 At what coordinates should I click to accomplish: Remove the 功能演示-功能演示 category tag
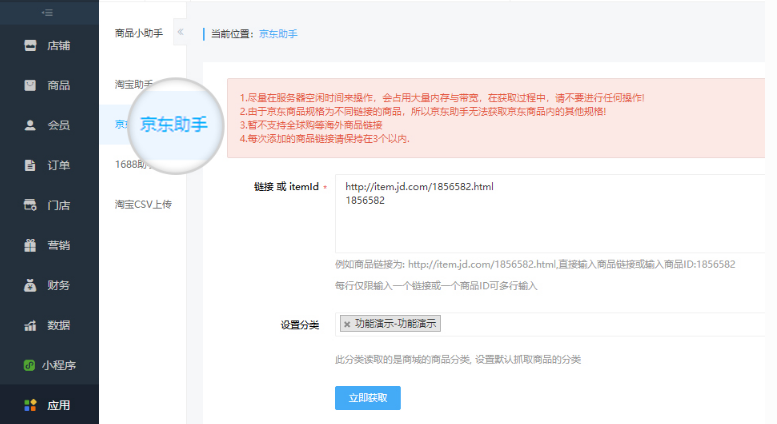point(347,324)
